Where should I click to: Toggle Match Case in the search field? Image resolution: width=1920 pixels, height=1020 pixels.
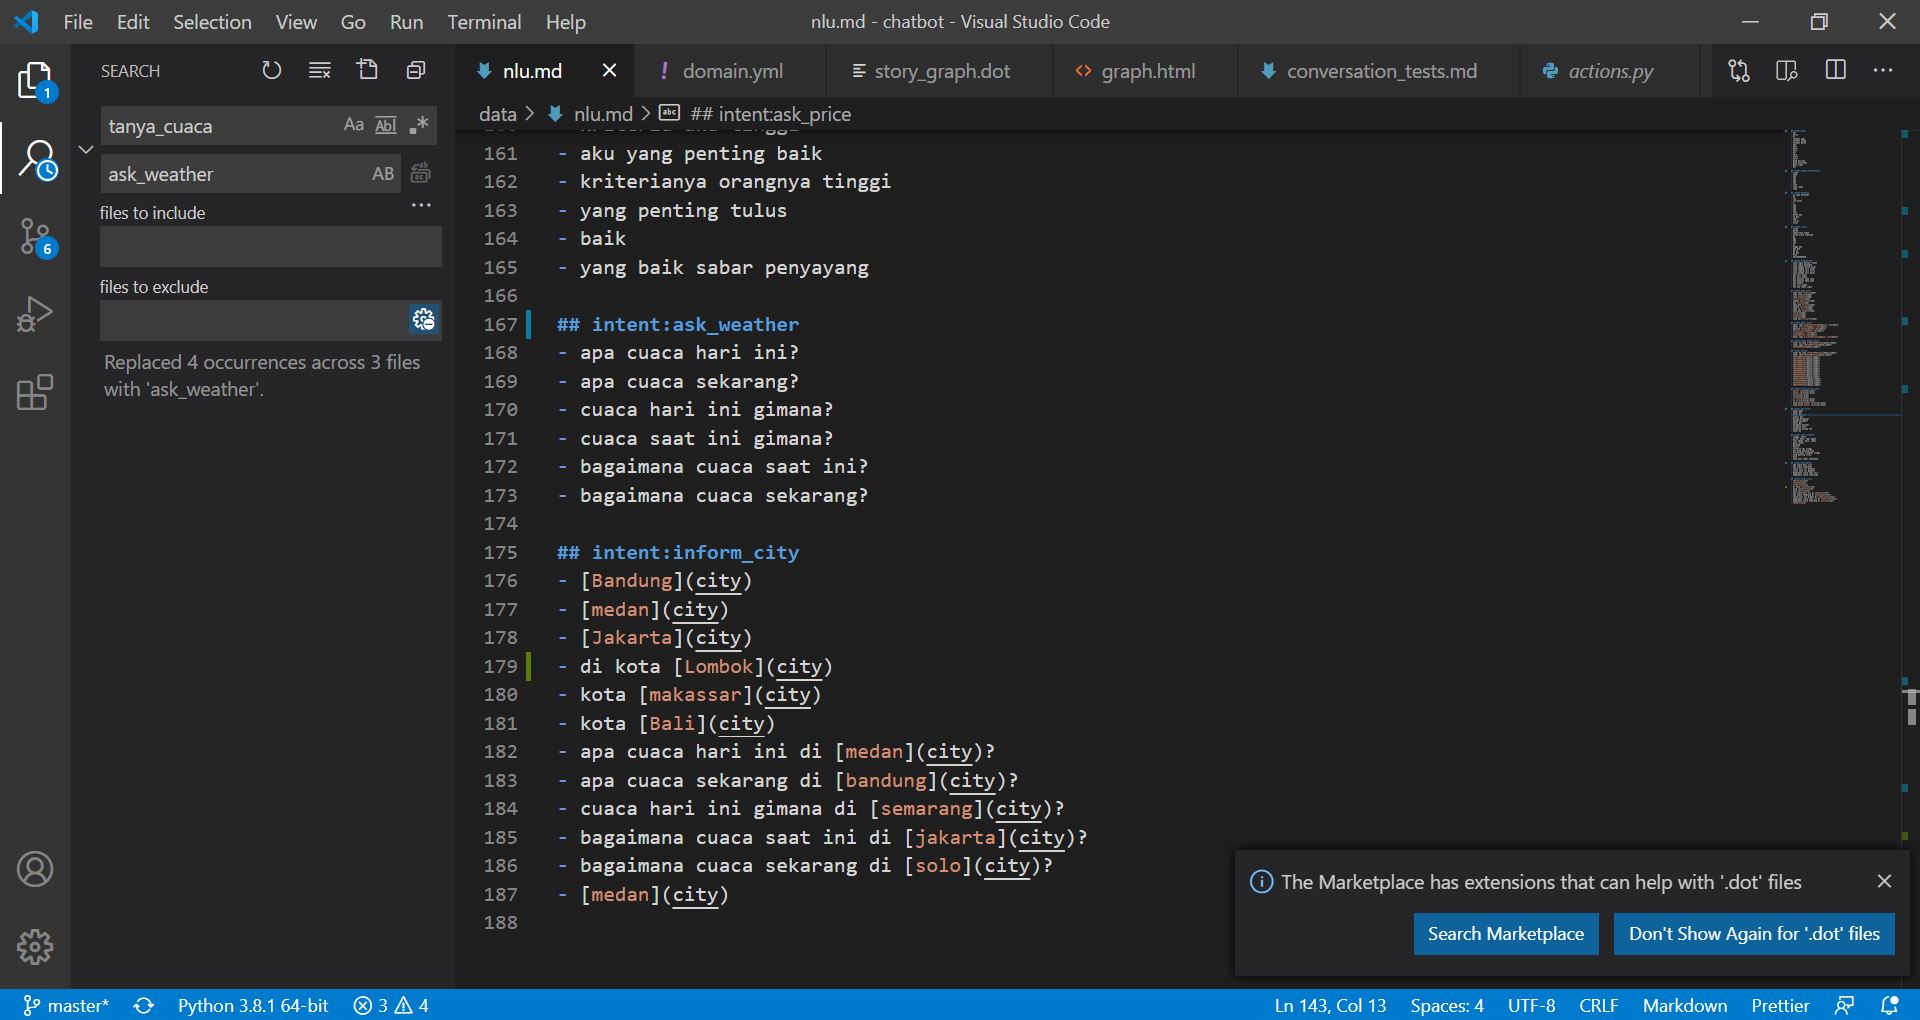click(353, 125)
